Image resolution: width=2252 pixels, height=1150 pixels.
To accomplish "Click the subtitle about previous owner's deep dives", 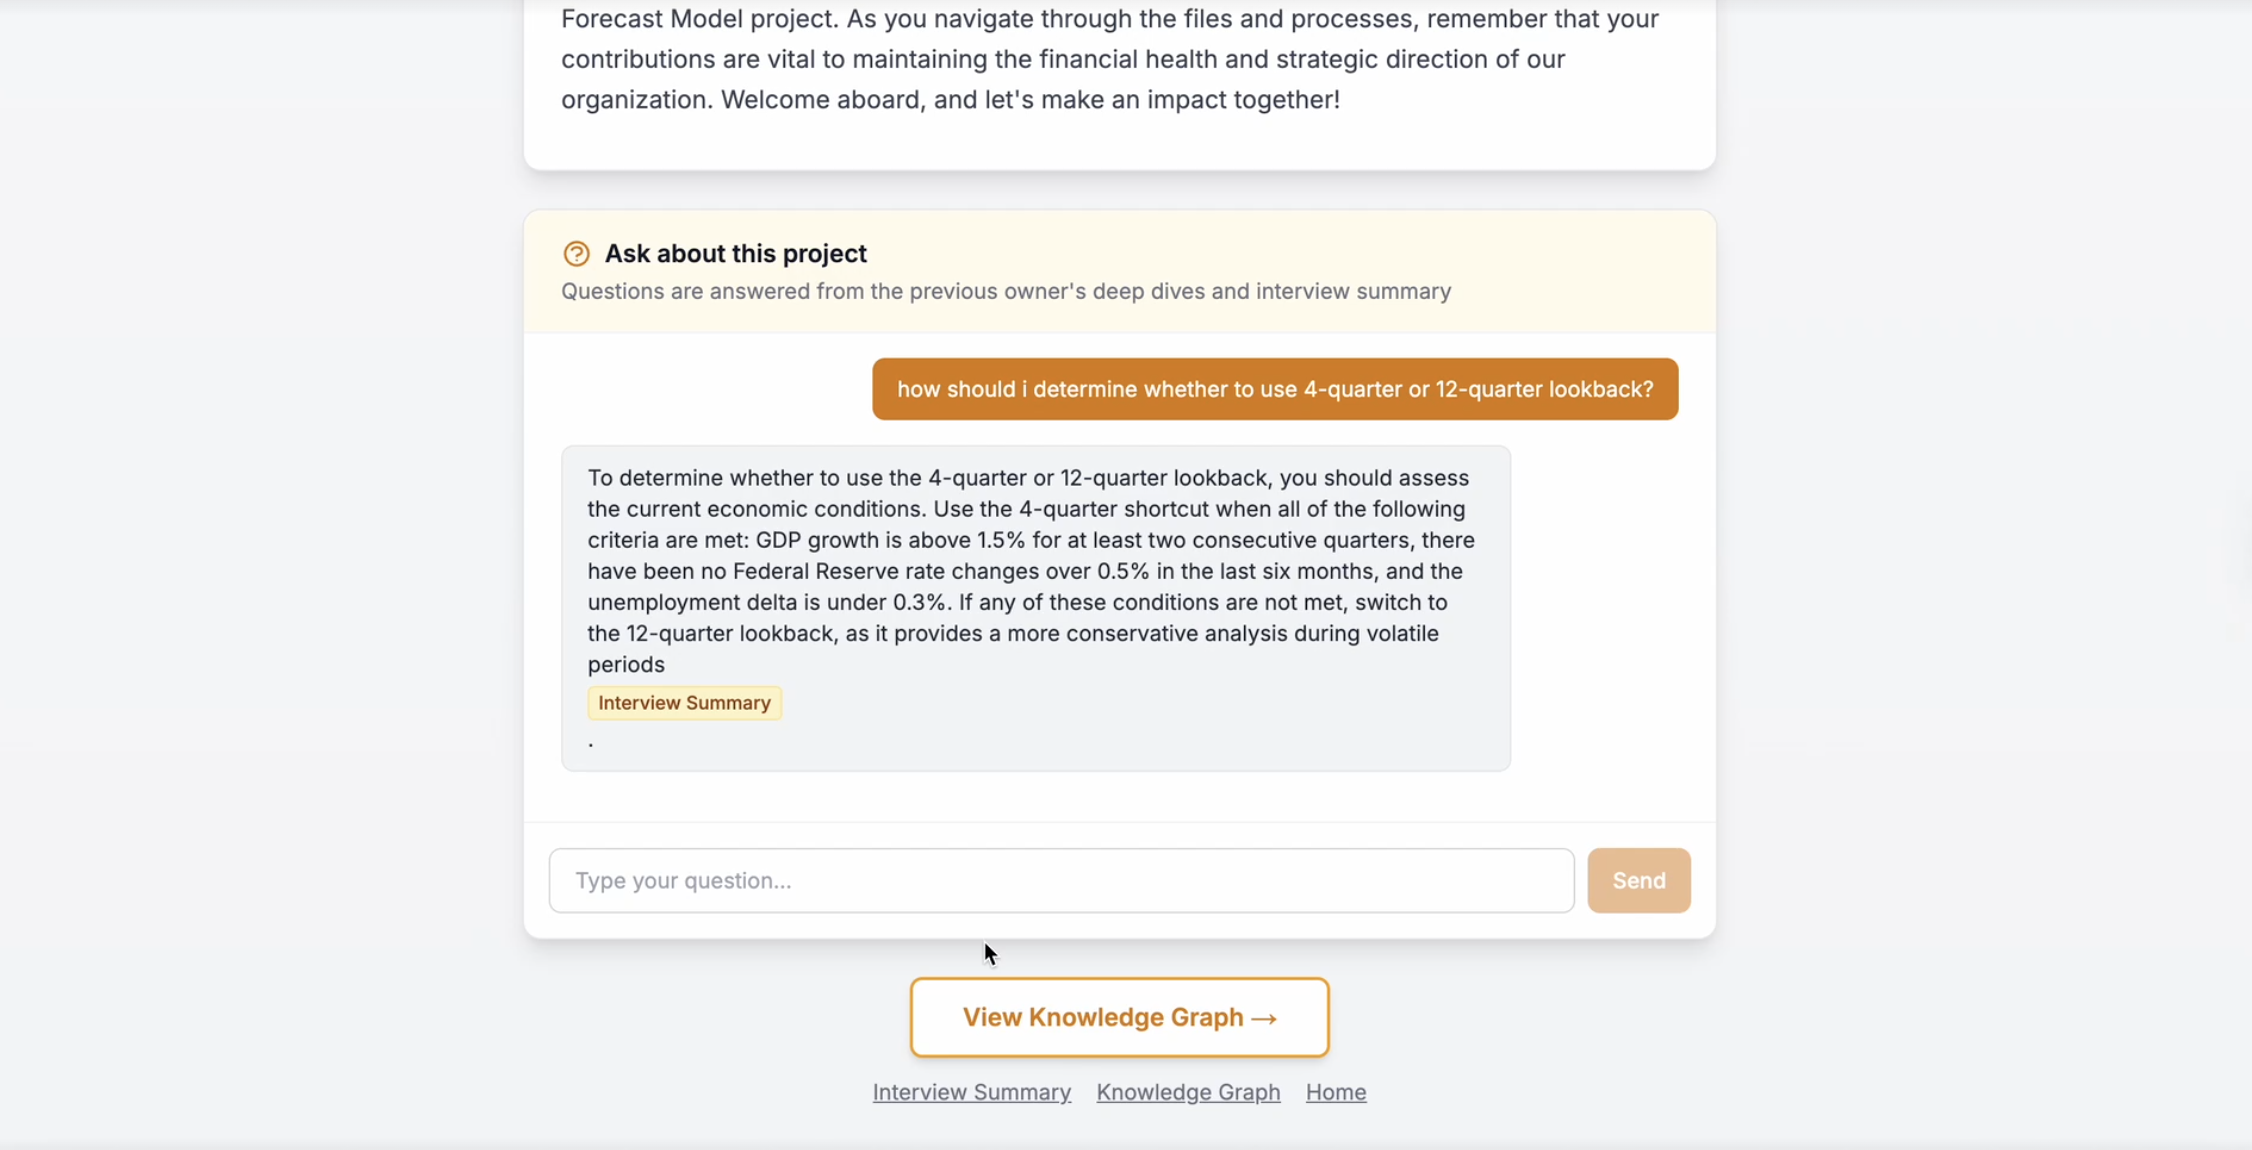I will (x=1006, y=292).
